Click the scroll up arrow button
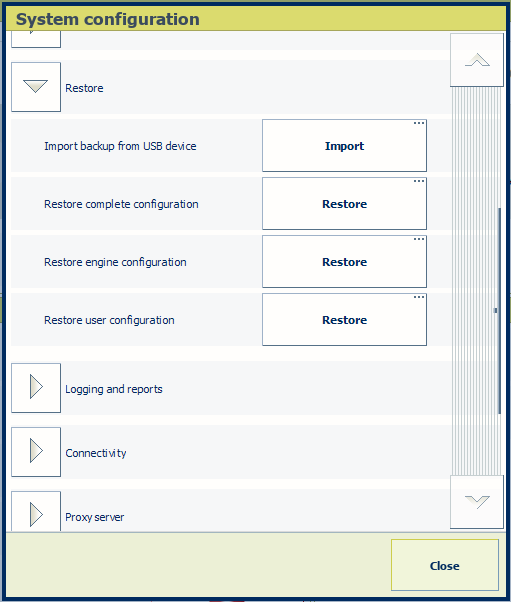511x602 pixels. pos(477,60)
